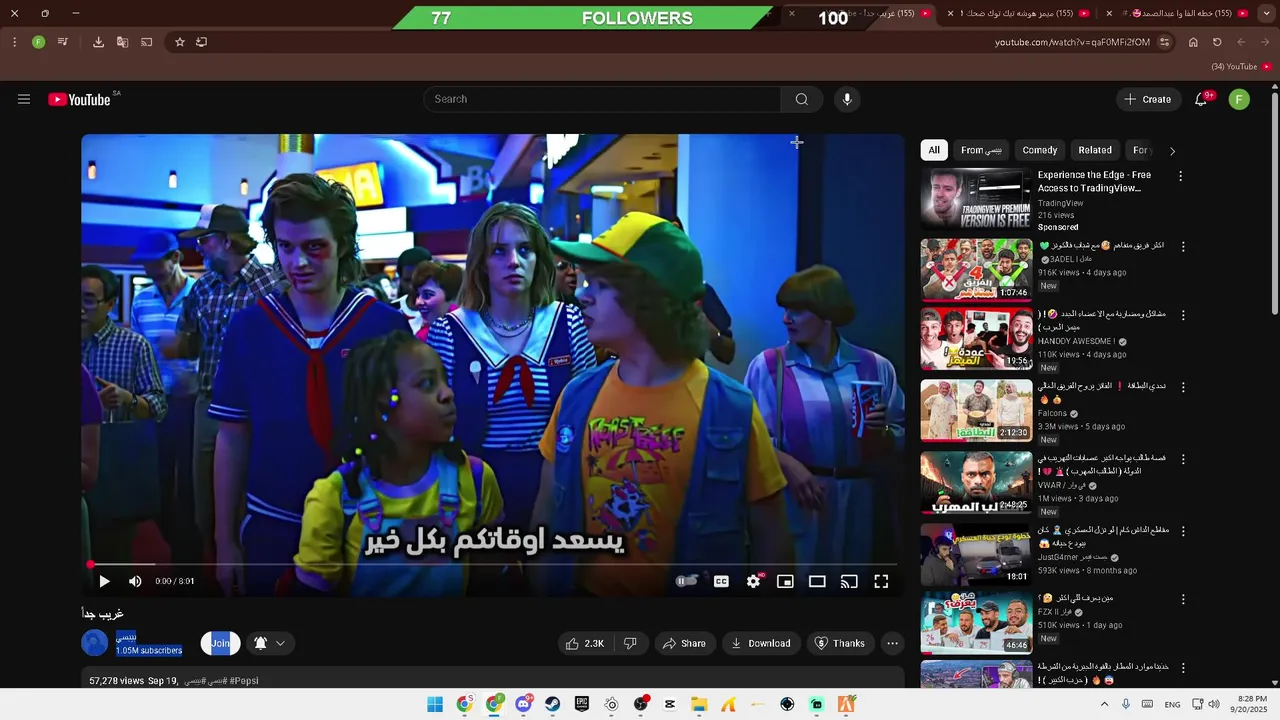The height and width of the screenshot is (720, 1280).
Task: Open the TradingView sponsored thumbnail
Action: [x=976, y=199]
